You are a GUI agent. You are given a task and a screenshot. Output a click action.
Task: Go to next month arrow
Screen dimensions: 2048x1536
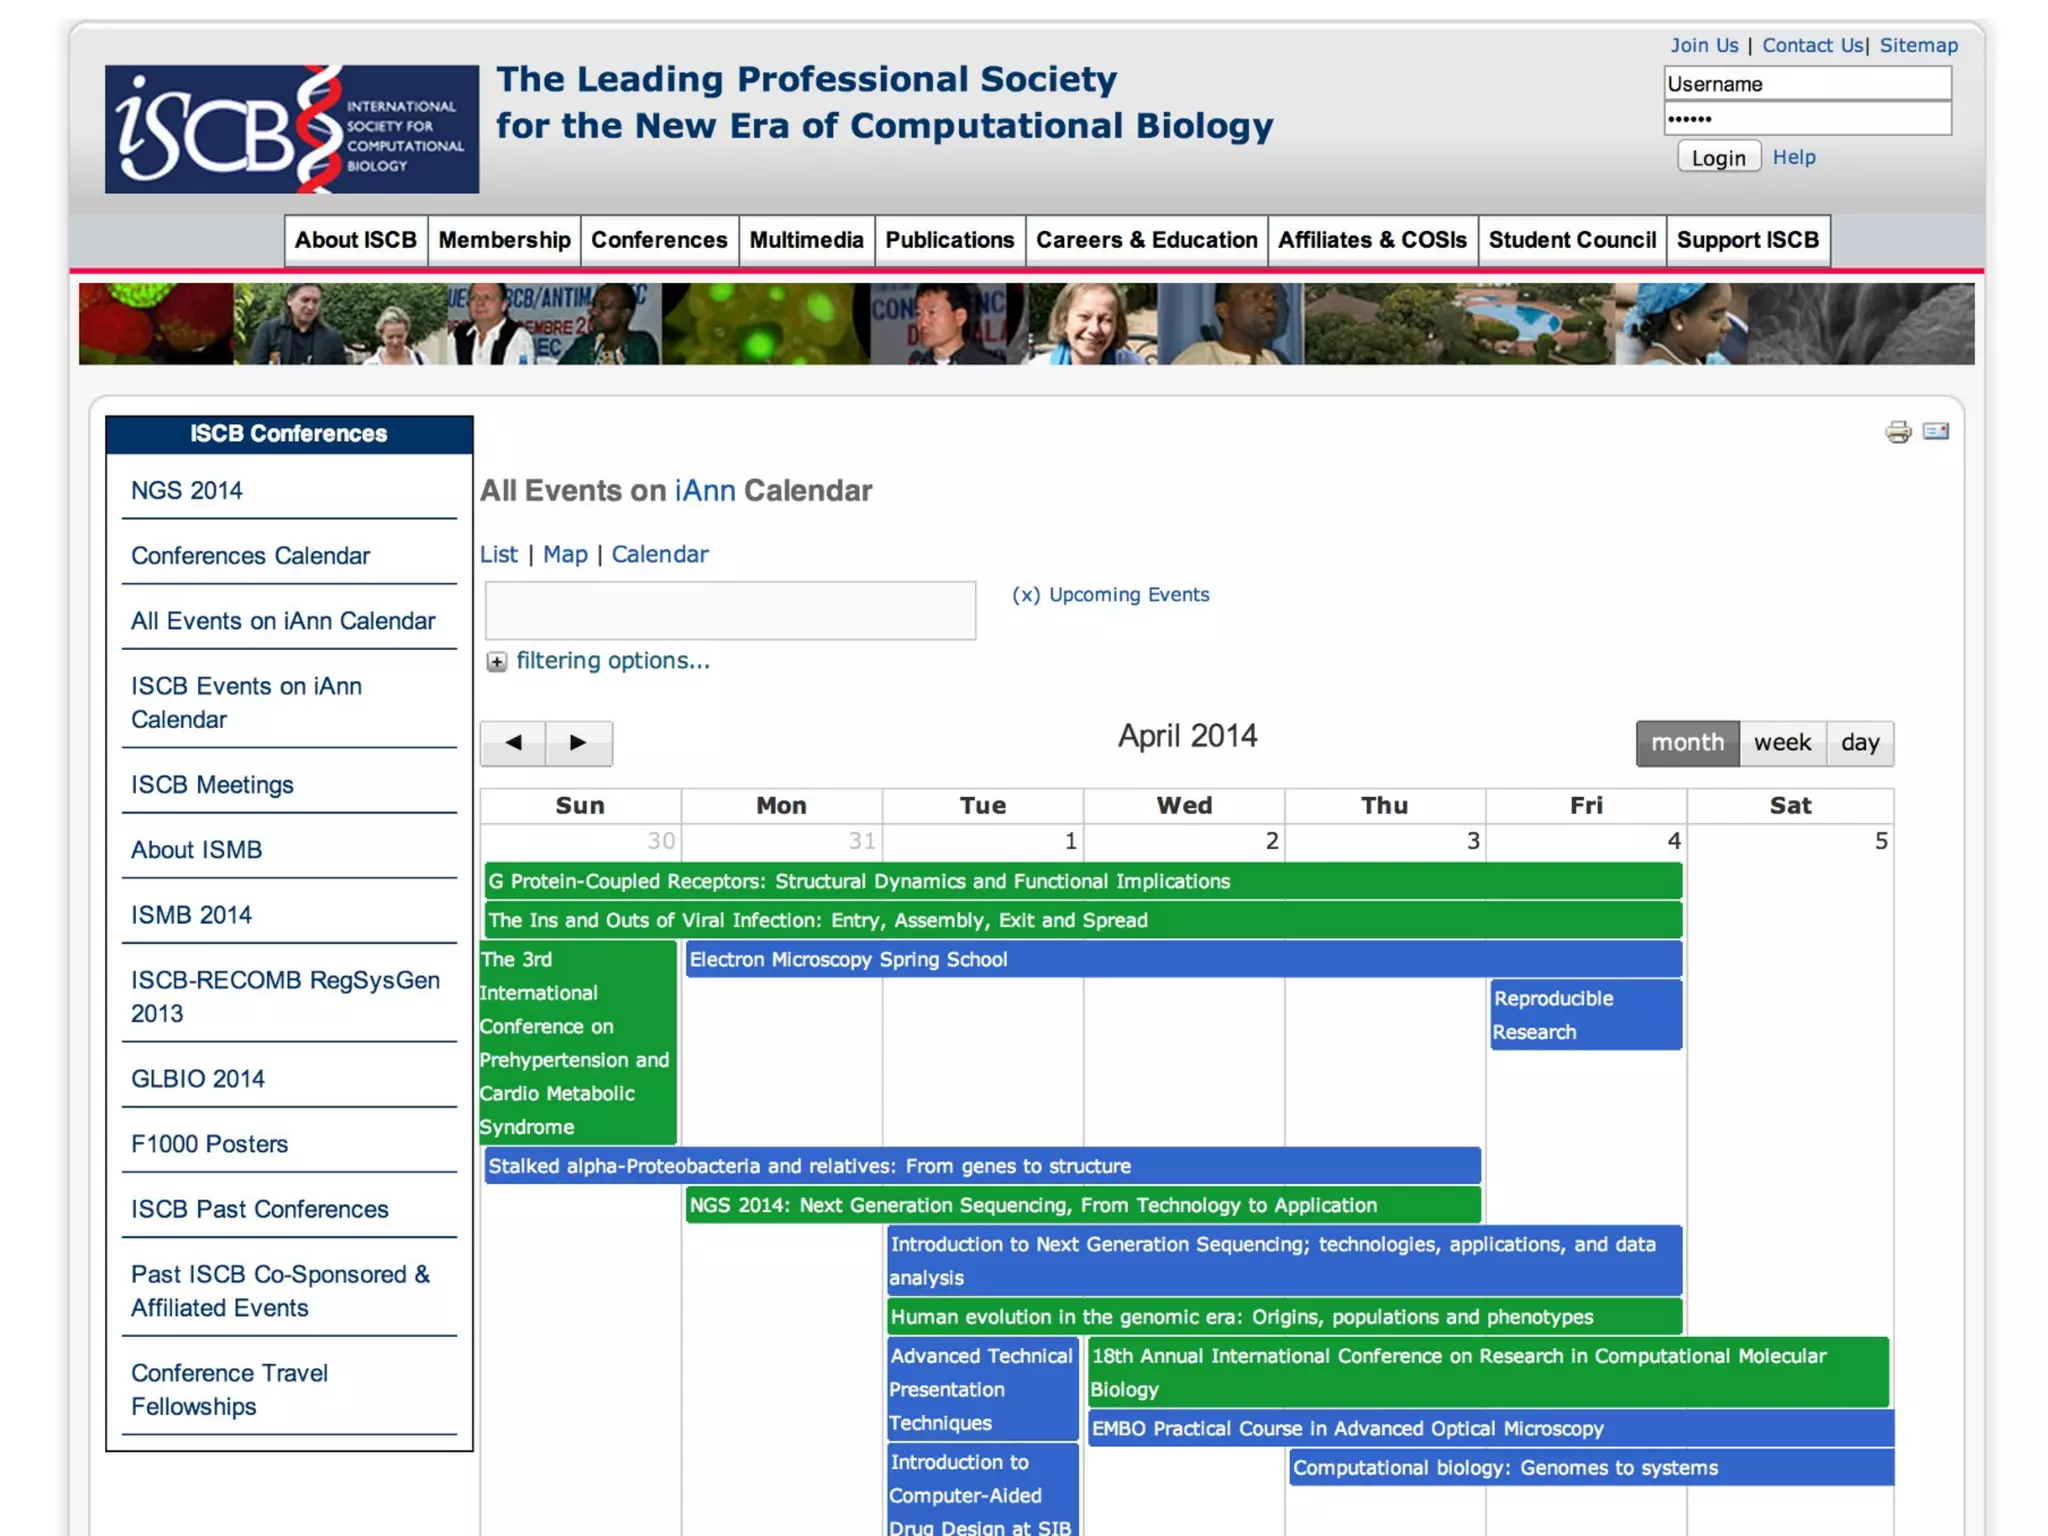click(578, 743)
